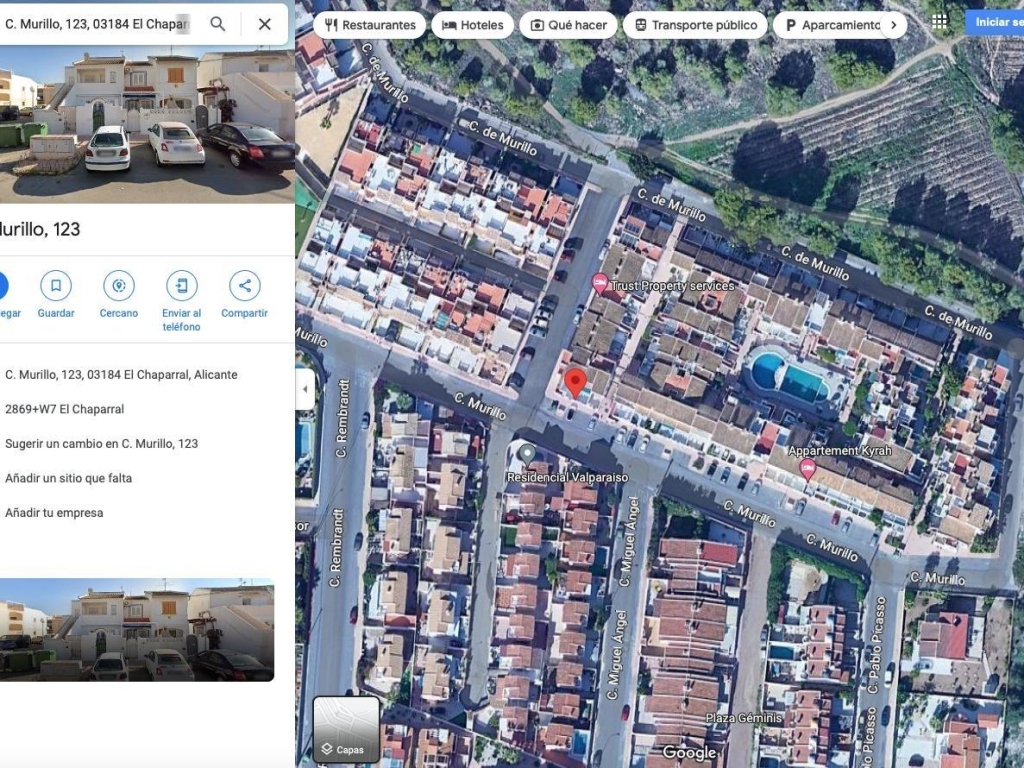Click the Plaza Géminis label on the map

point(743,718)
